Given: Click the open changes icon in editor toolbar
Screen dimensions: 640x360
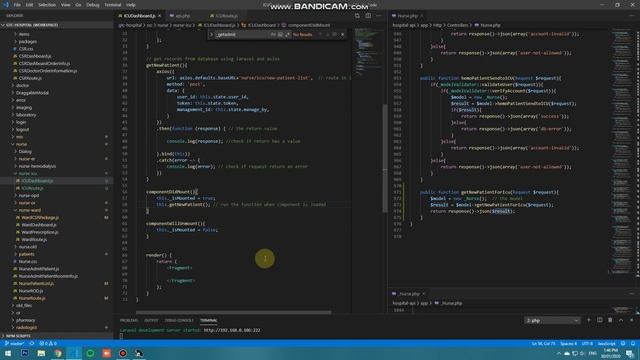Looking at the screenshot, I should coord(357,16).
